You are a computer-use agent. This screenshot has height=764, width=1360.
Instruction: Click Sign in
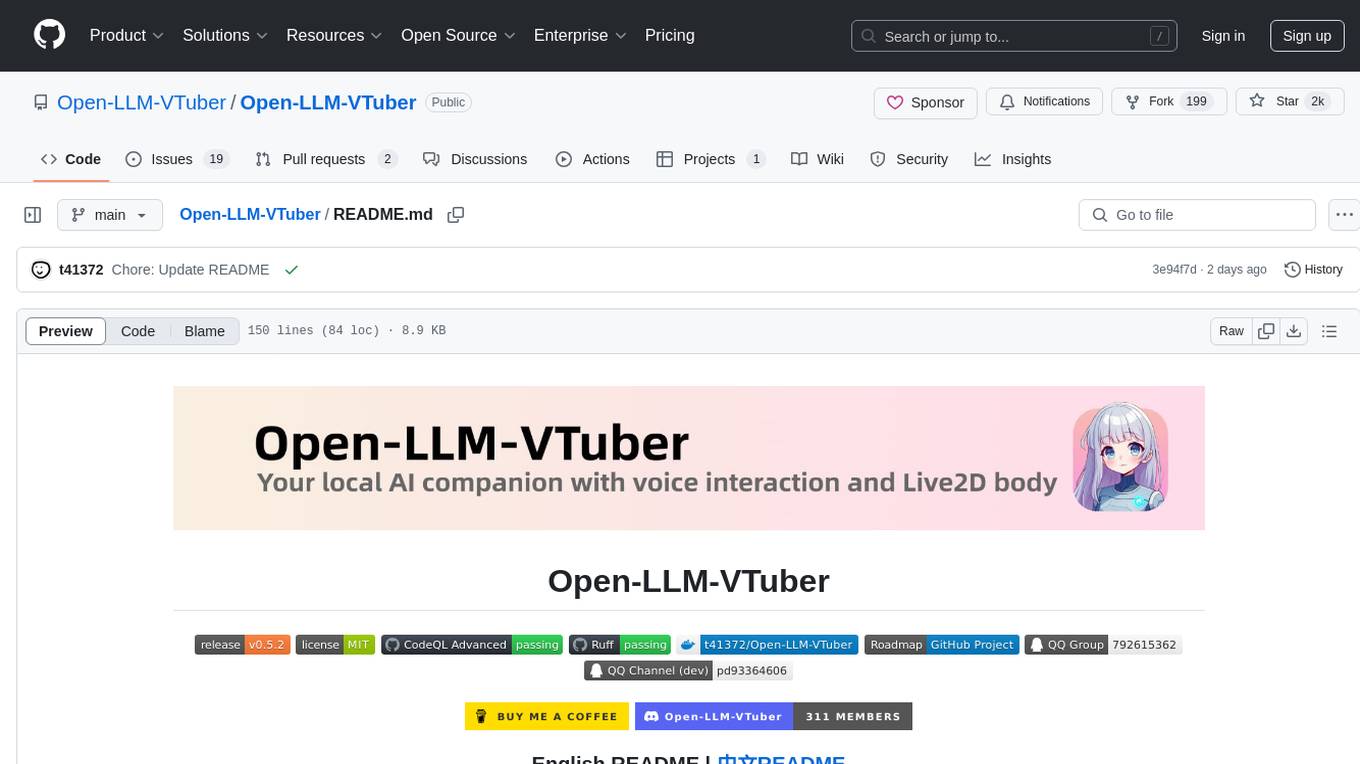1223,36
